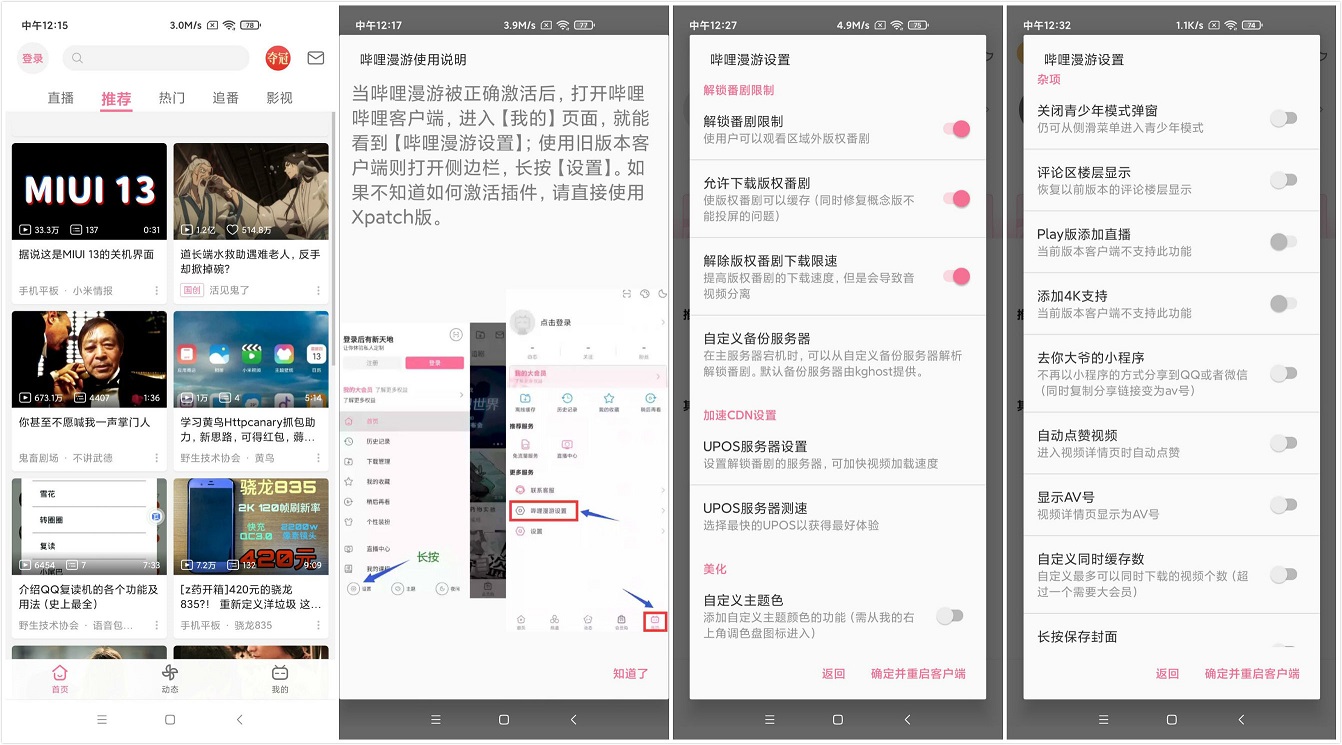Open the envelope message icon

[x=315, y=58]
